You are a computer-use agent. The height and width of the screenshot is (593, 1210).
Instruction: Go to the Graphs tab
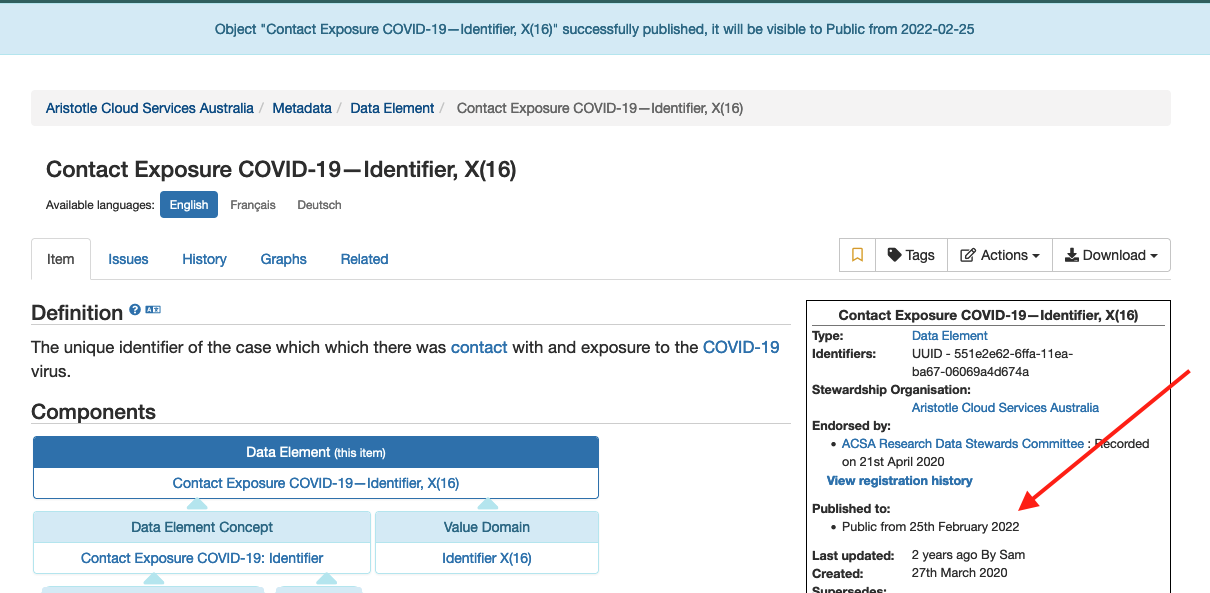[283, 259]
